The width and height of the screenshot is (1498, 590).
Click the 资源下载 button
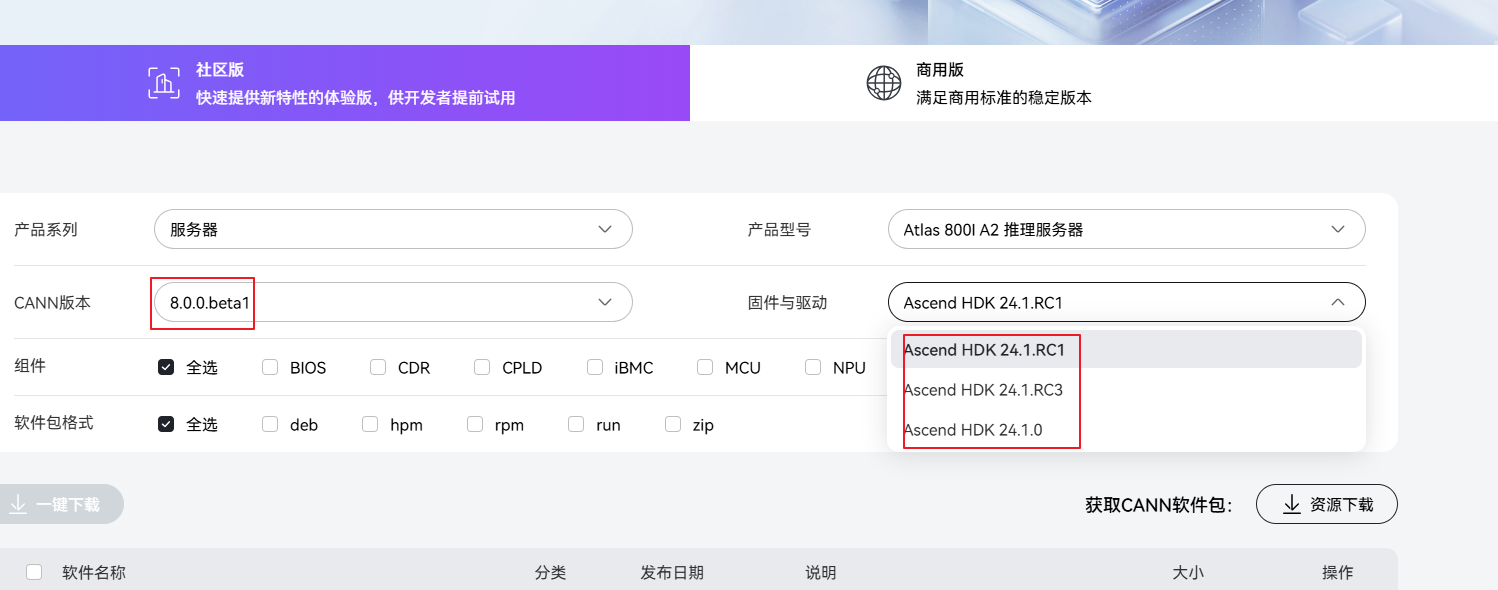[1326, 504]
